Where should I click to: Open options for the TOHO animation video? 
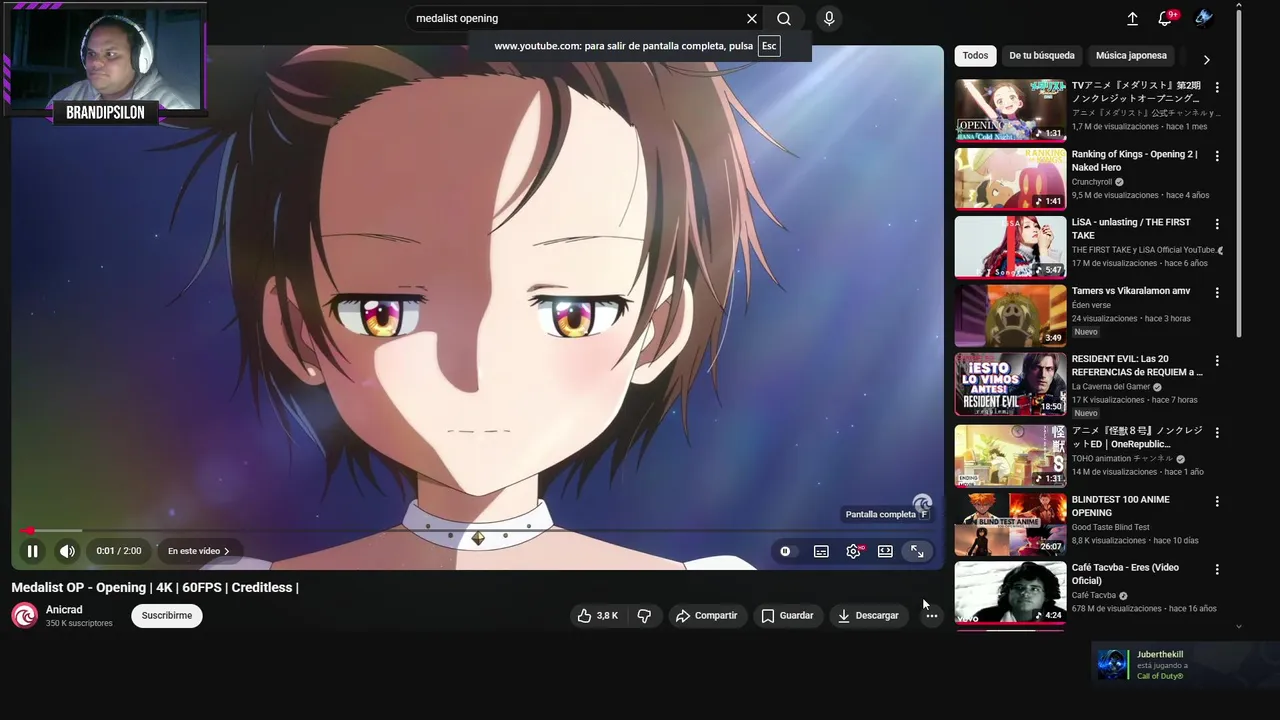click(x=1217, y=433)
